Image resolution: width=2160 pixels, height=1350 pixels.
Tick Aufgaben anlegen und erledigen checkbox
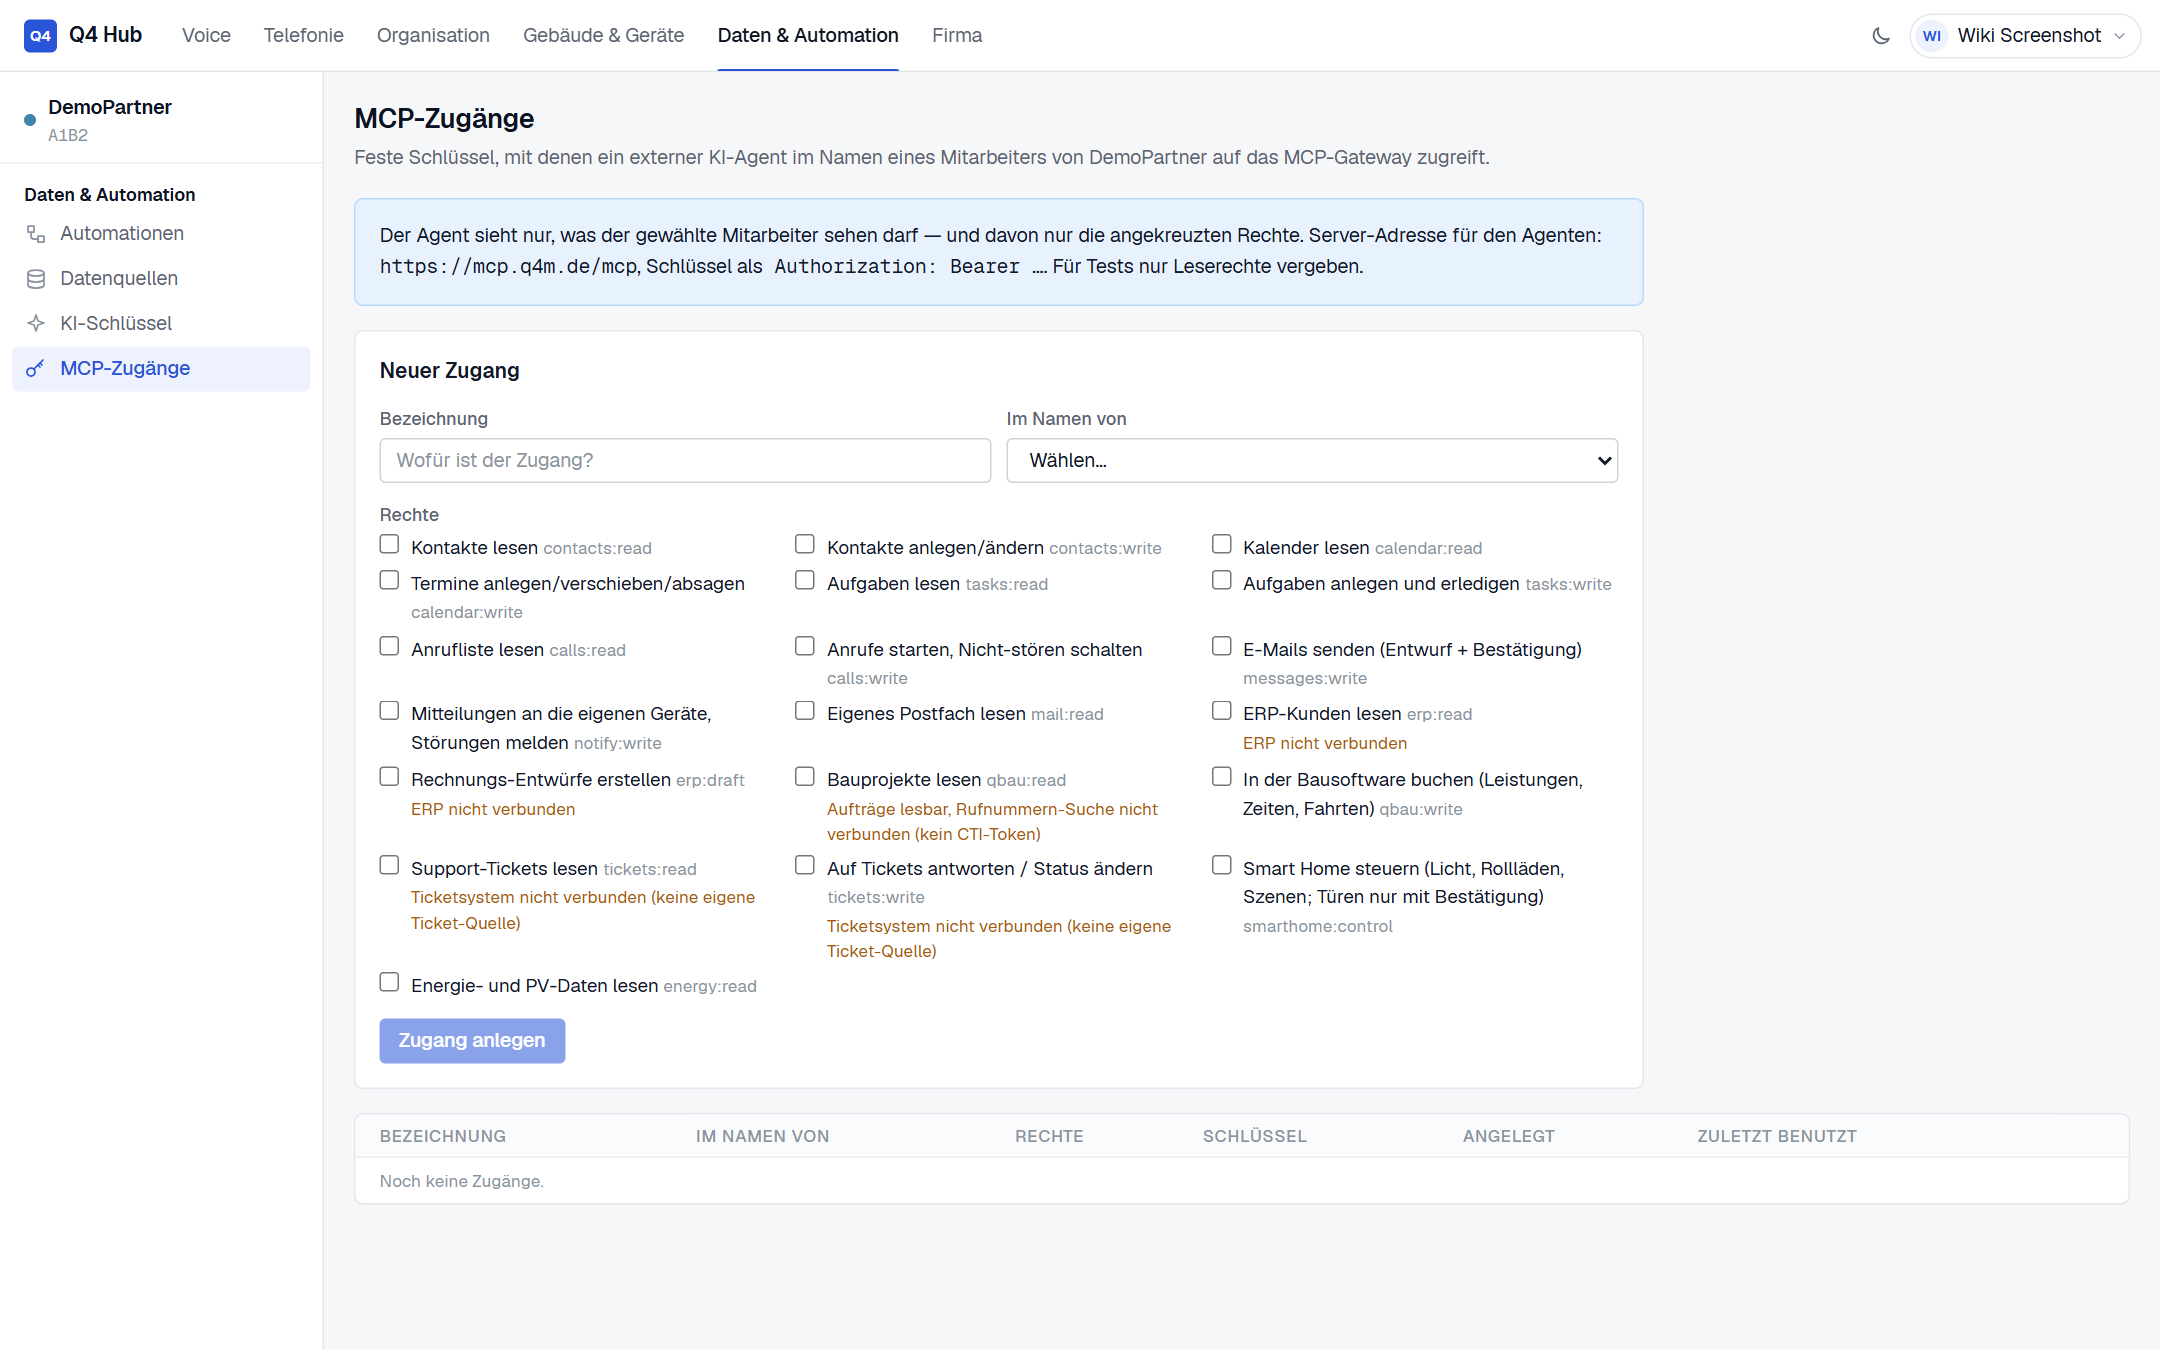pyautogui.click(x=1222, y=580)
